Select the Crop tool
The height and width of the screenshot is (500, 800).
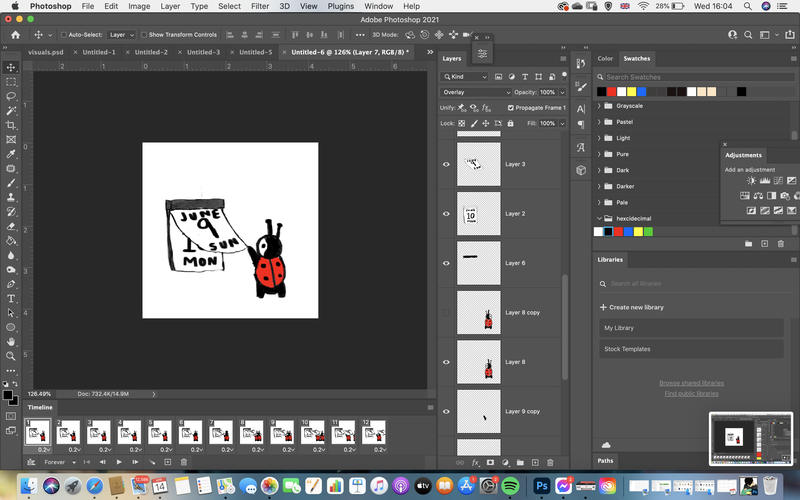coord(11,125)
